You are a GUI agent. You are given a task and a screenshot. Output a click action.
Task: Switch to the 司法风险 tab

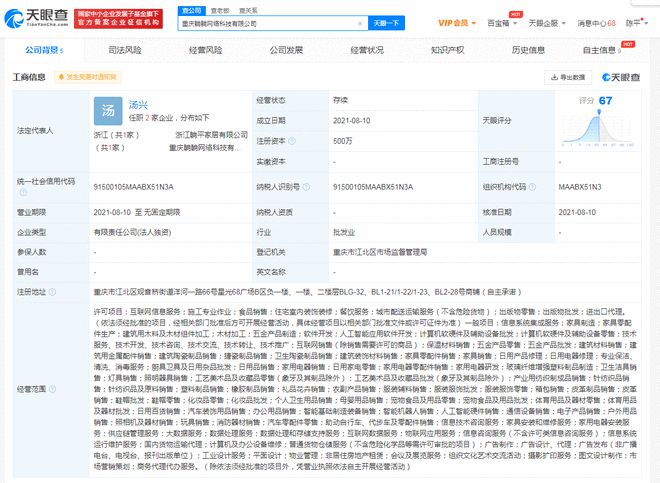point(124,48)
